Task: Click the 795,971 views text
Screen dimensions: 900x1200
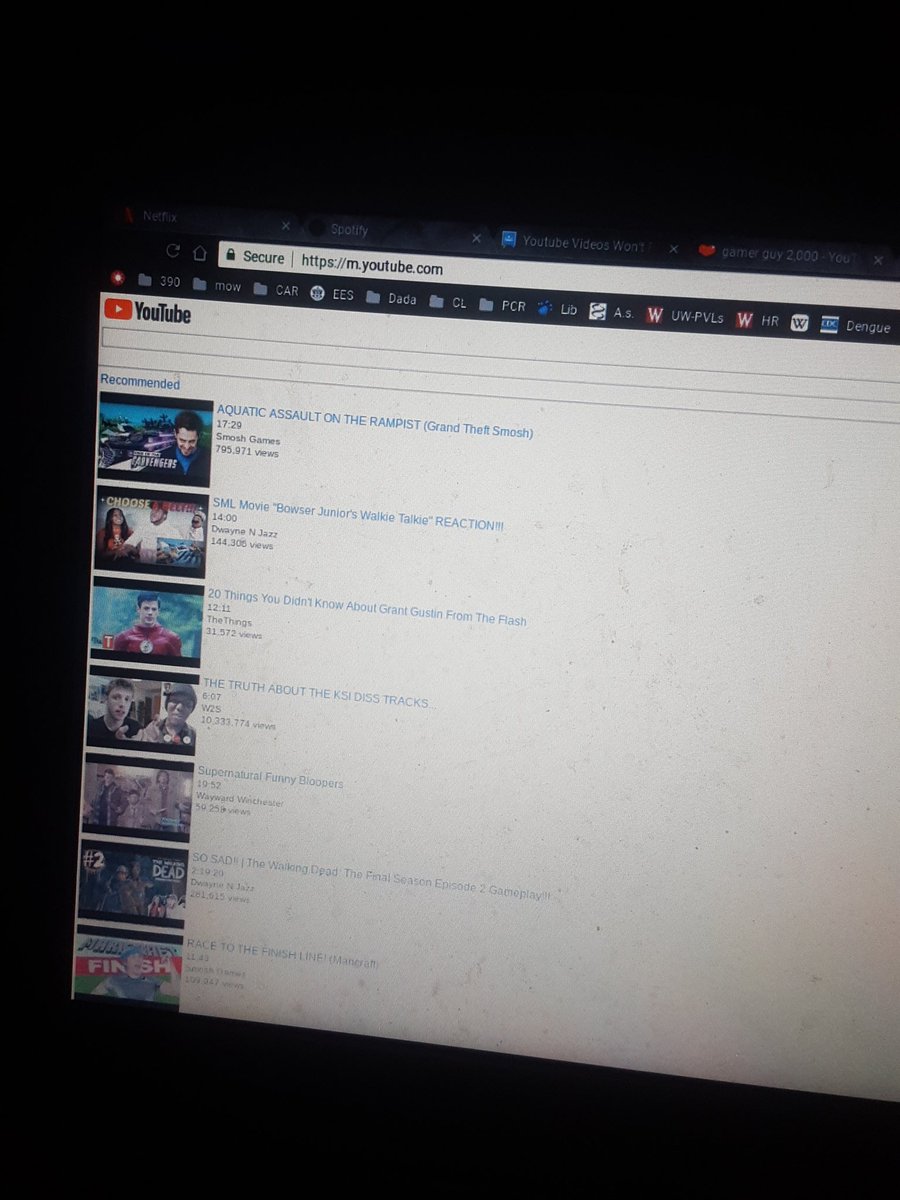Action: point(247,452)
